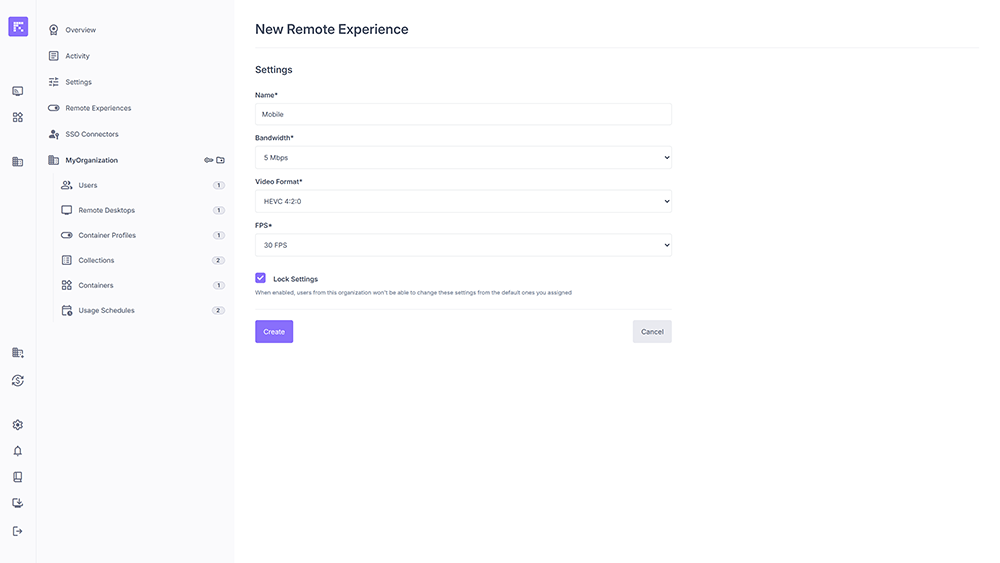Open notifications via the bell icon
Image resolution: width=1000 pixels, height=563 pixels.
click(17, 451)
